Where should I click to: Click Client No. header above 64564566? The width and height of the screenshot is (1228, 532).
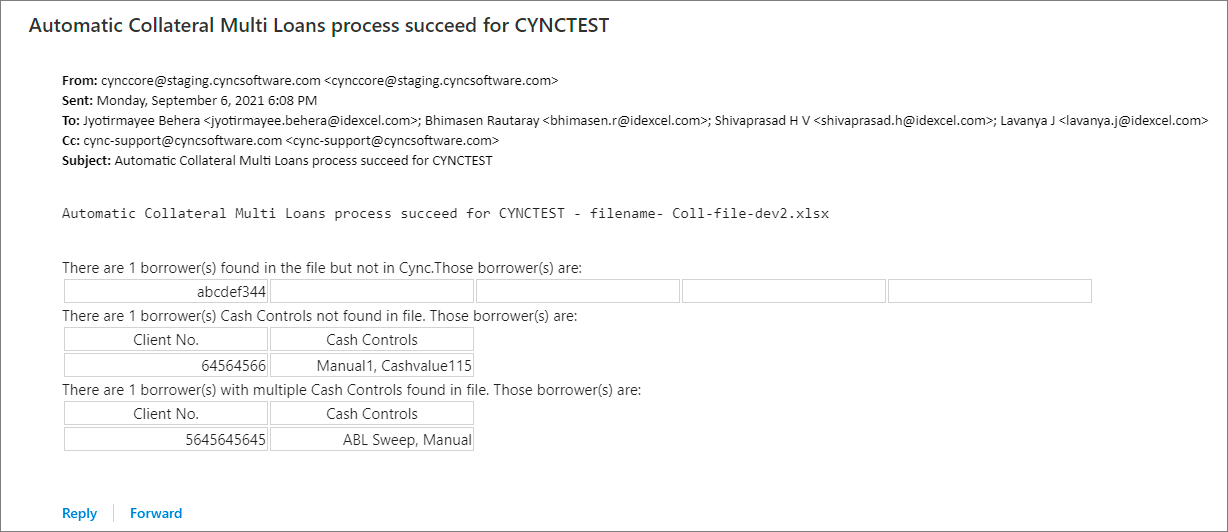click(x=166, y=340)
